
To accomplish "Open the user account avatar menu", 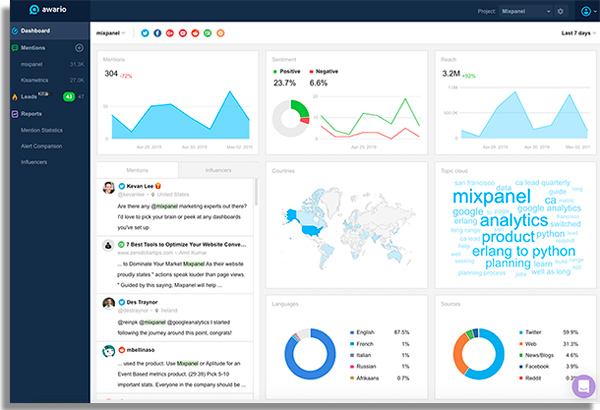I will pyautogui.click(x=589, y=11).
